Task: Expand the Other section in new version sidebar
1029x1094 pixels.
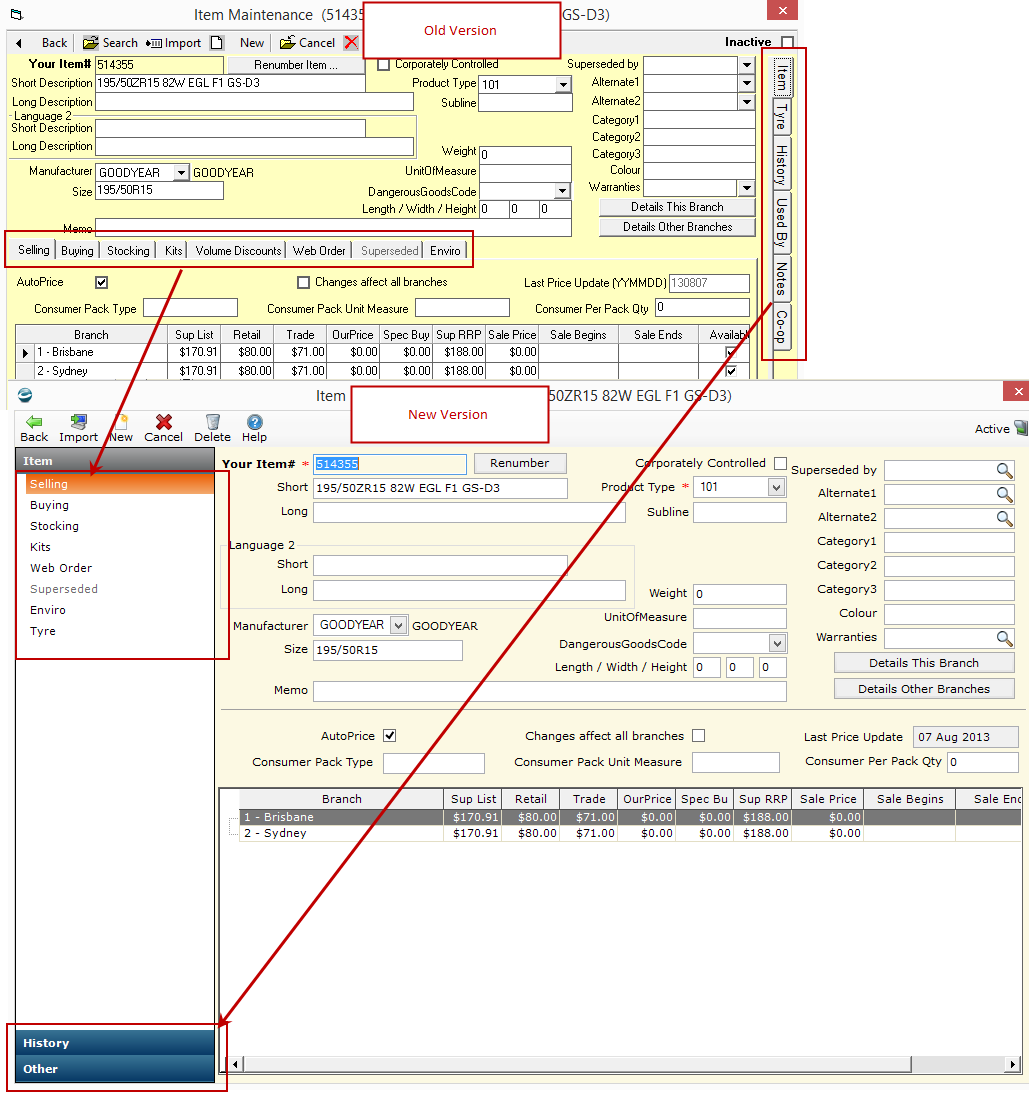Action: (x=115, y=1069)
